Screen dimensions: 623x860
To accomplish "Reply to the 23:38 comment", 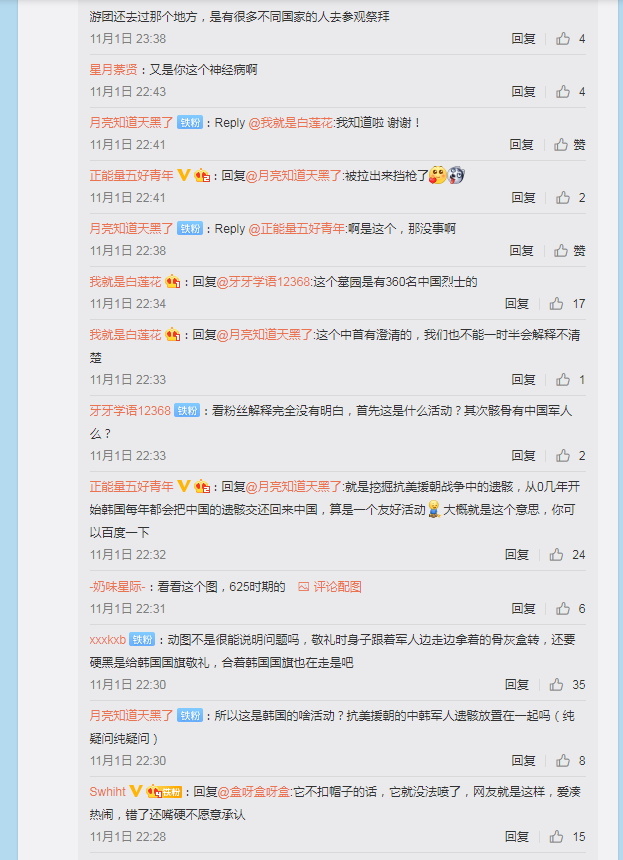I will (x=523, y=38).
